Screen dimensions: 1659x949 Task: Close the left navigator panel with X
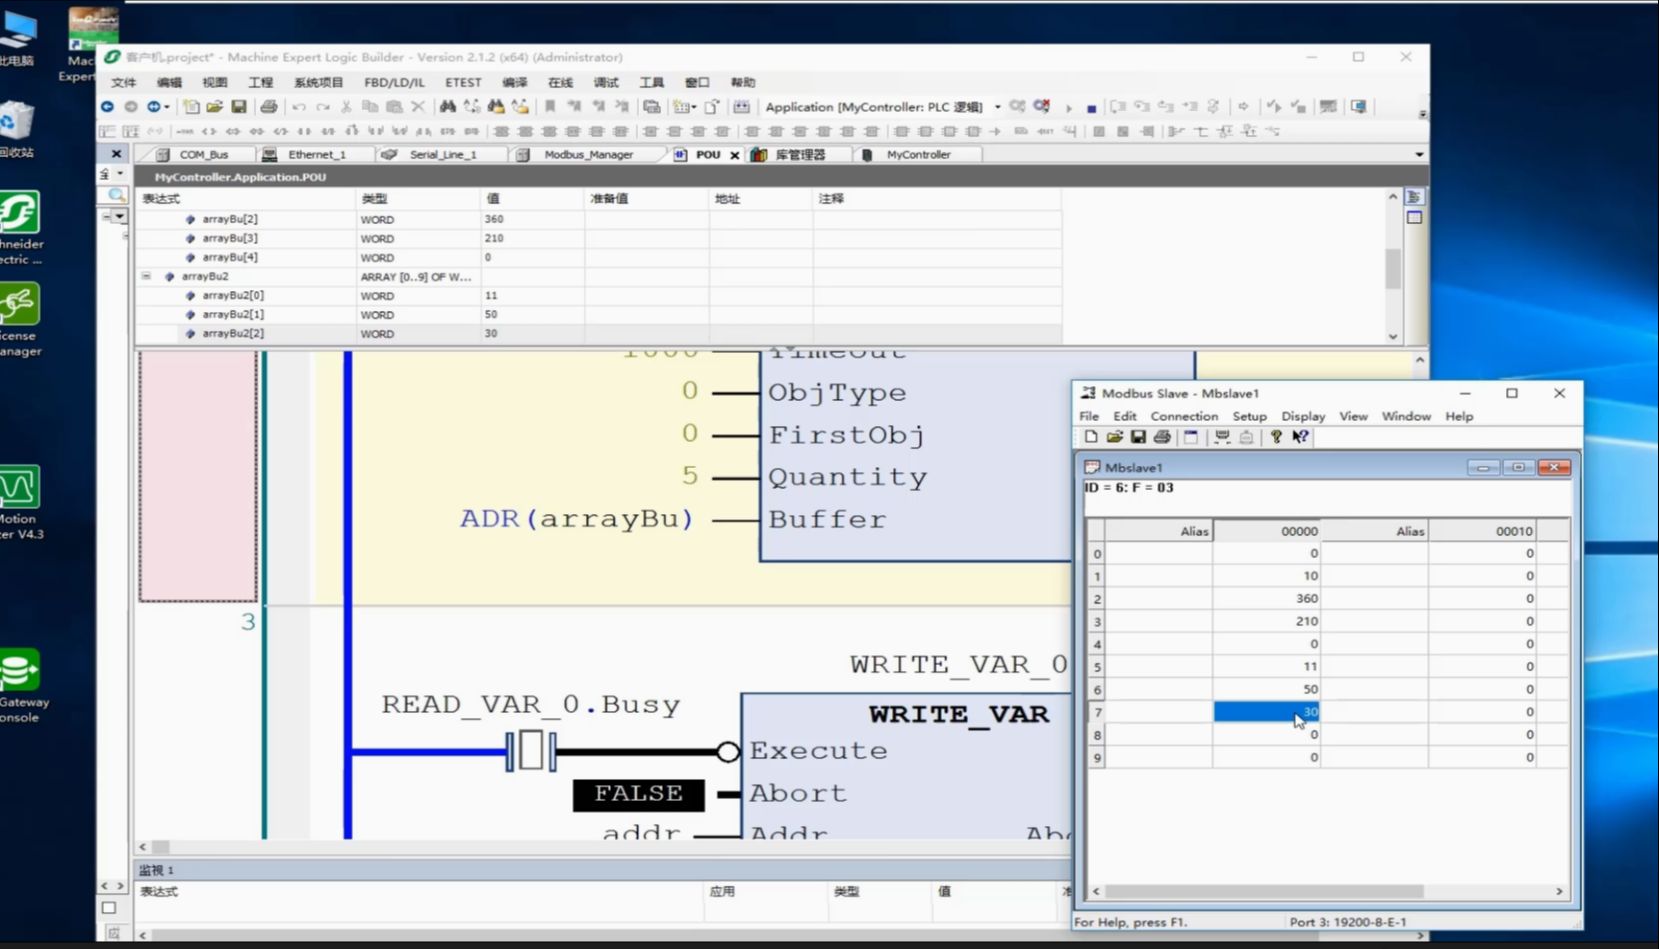[x=116, y=153]
